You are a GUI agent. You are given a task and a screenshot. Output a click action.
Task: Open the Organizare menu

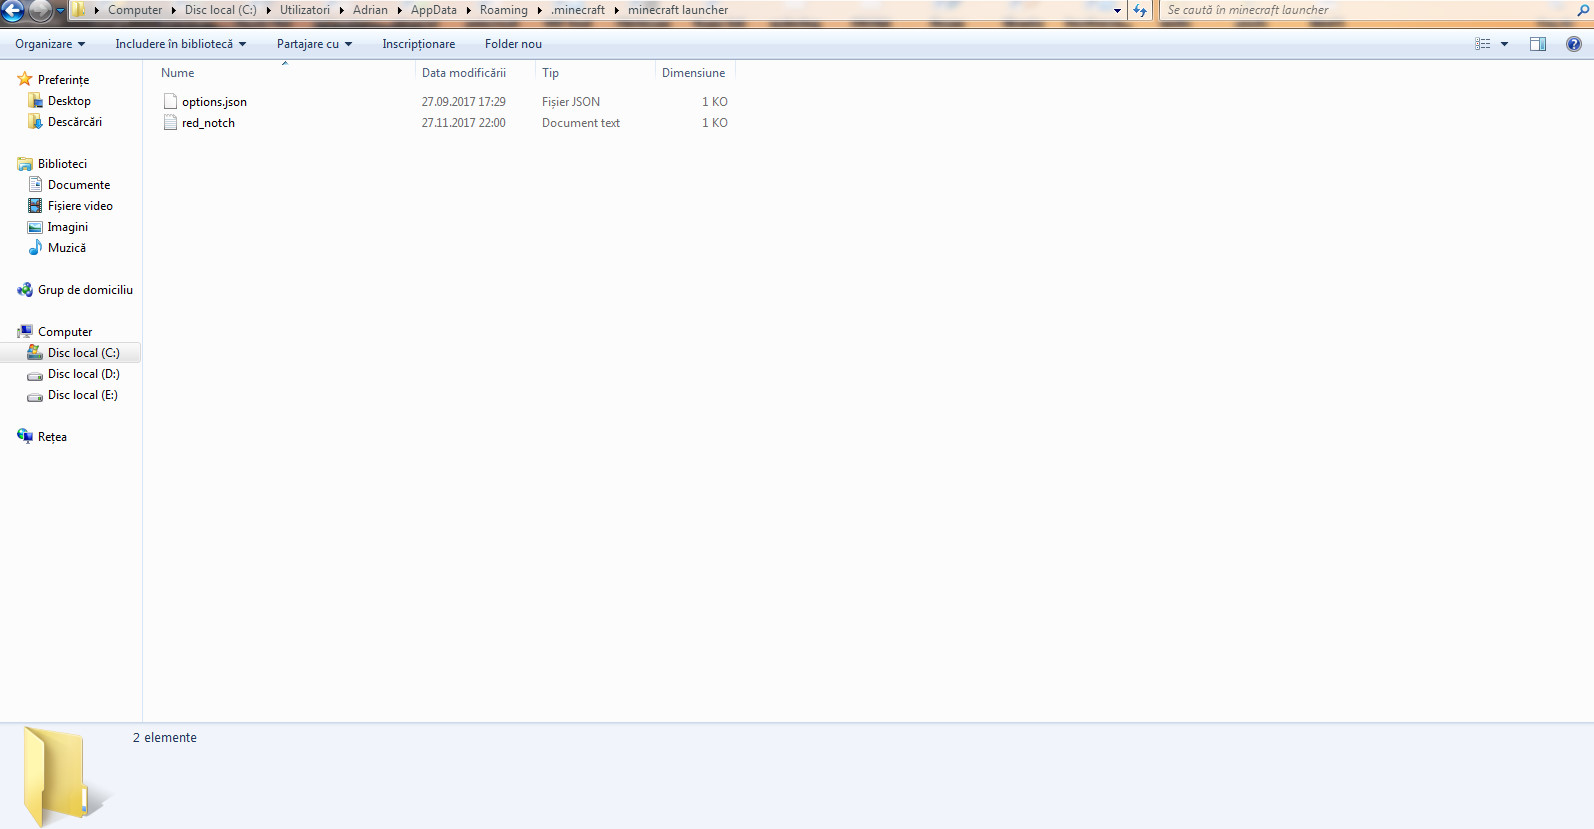point(50,44)
